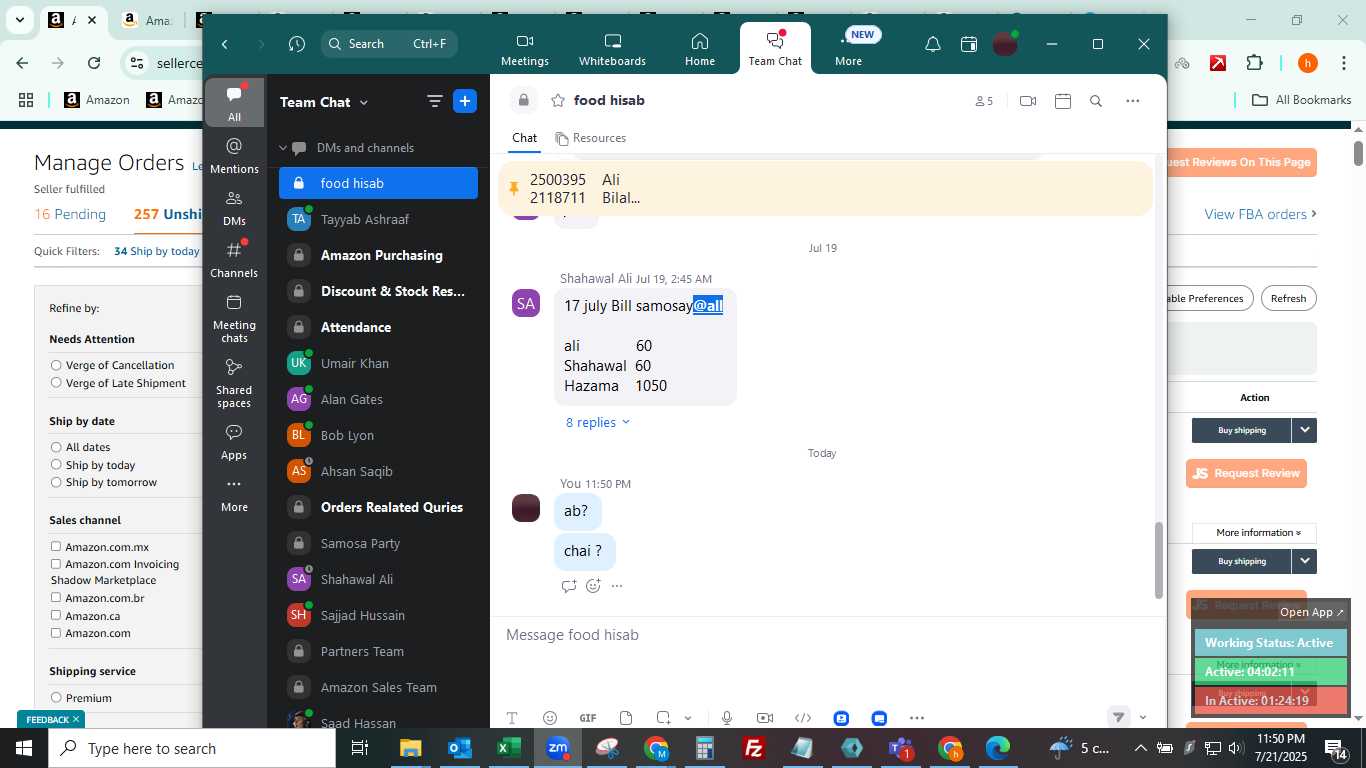This screenshot has width=1366, height=768.
Task: Open Whiteboards in Zoom top bar
Action: pos(612,50)
